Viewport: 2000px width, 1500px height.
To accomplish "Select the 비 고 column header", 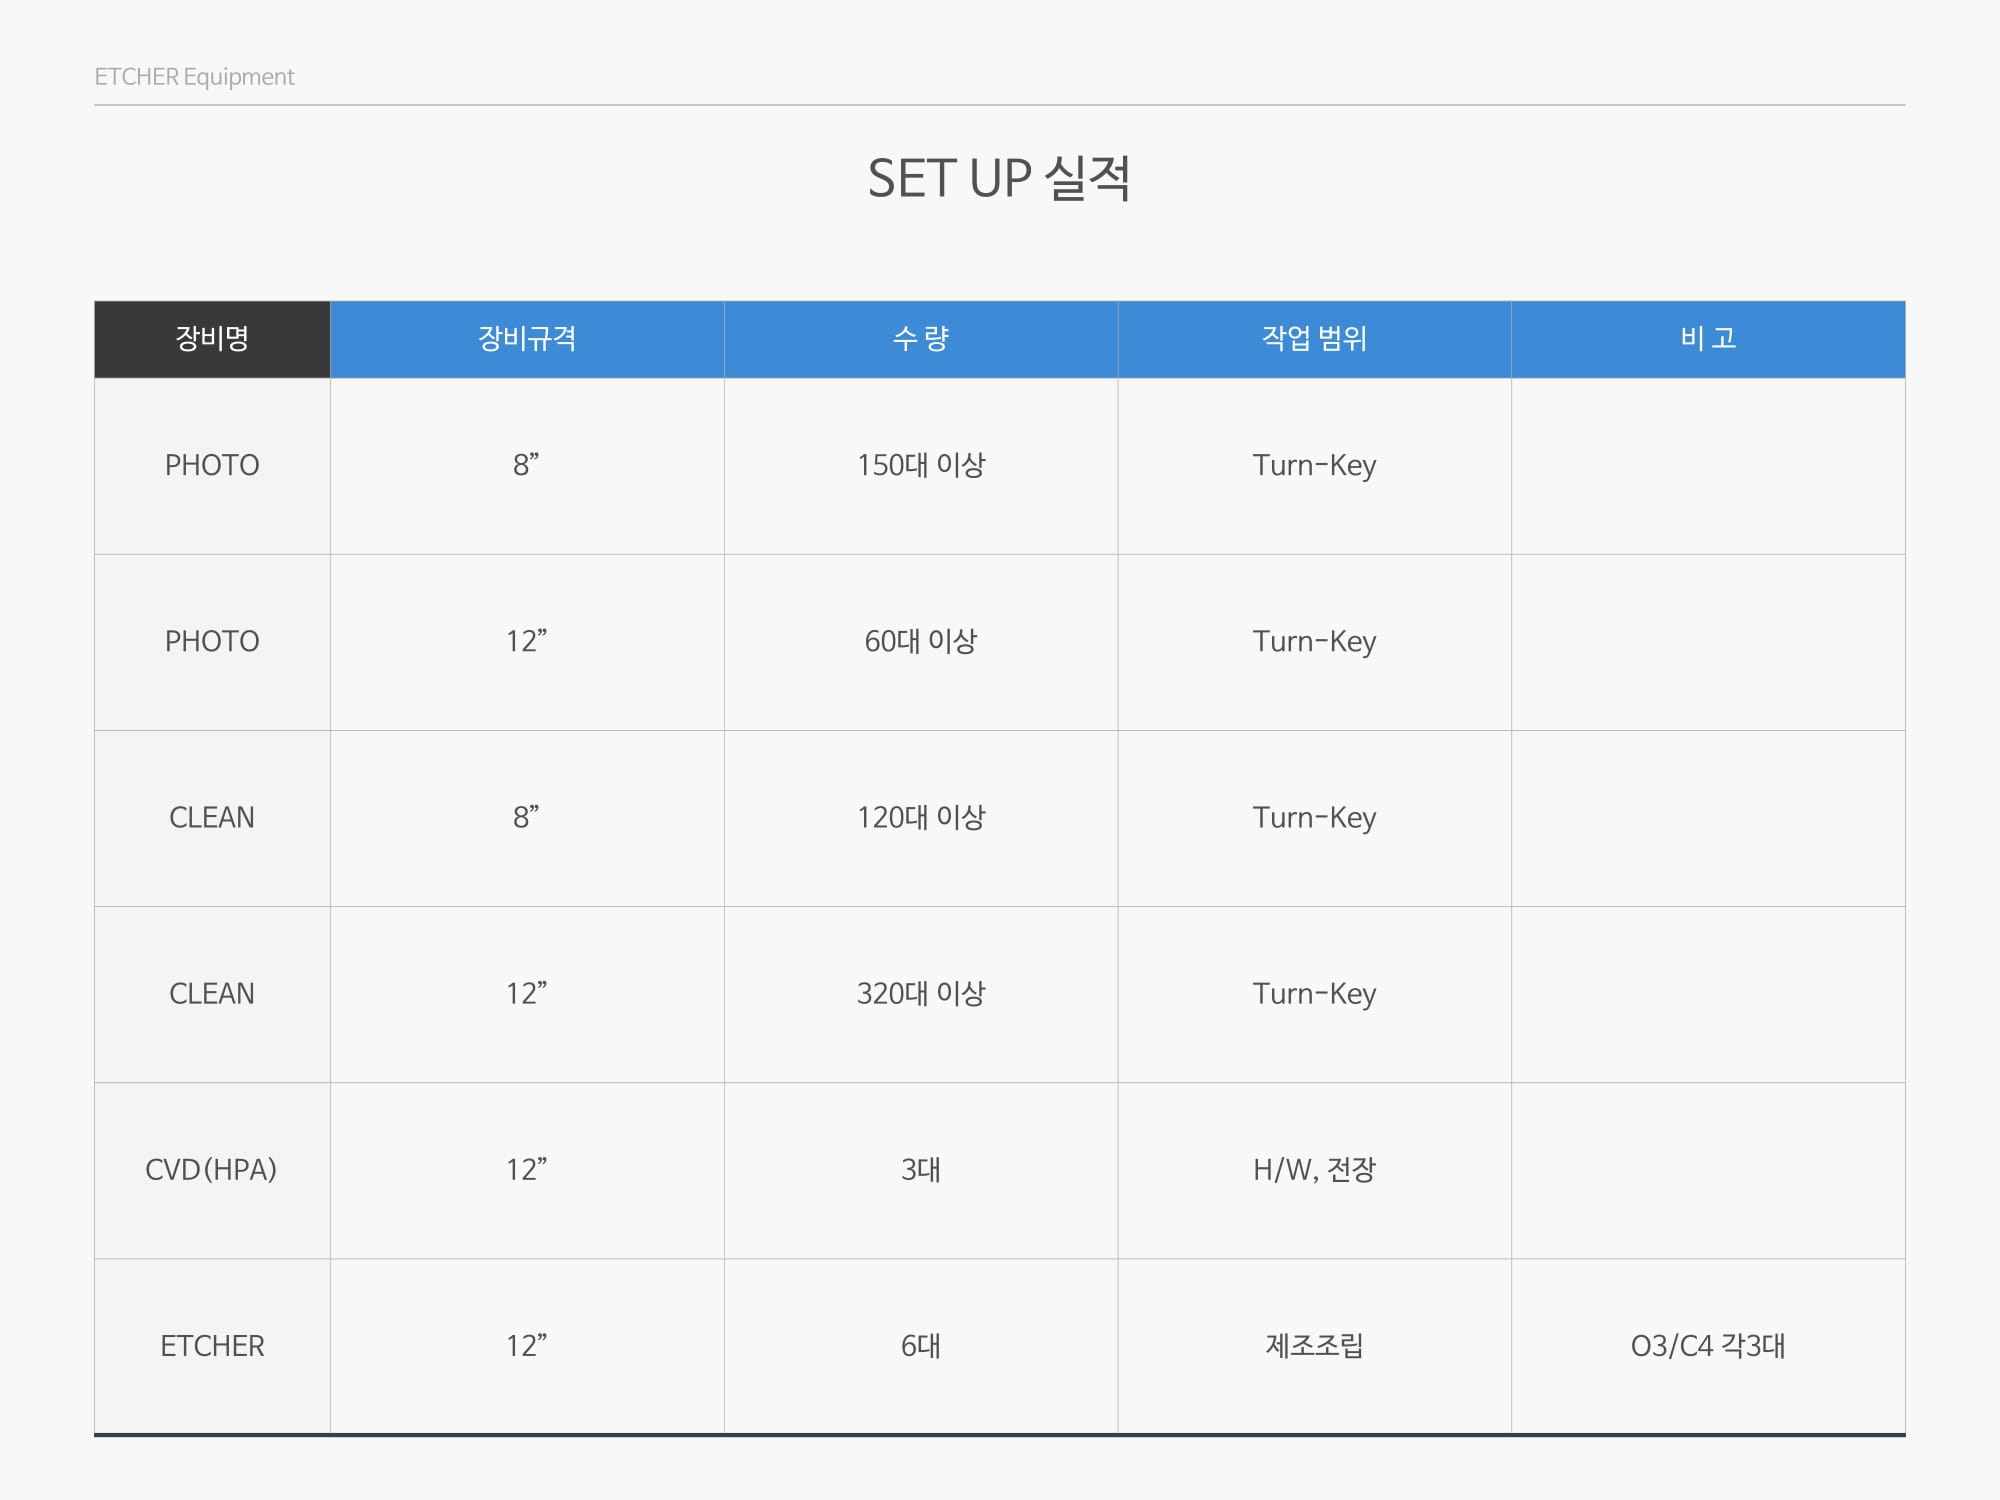I will coord(1708,339).
